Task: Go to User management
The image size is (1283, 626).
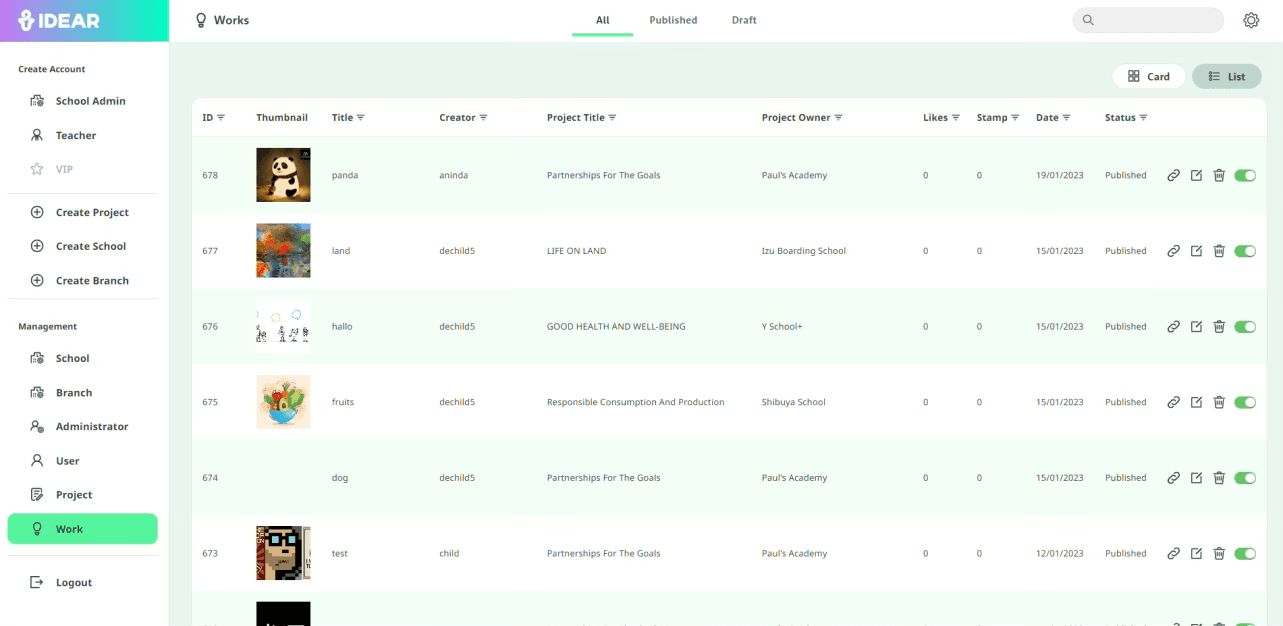Action: 83,461
